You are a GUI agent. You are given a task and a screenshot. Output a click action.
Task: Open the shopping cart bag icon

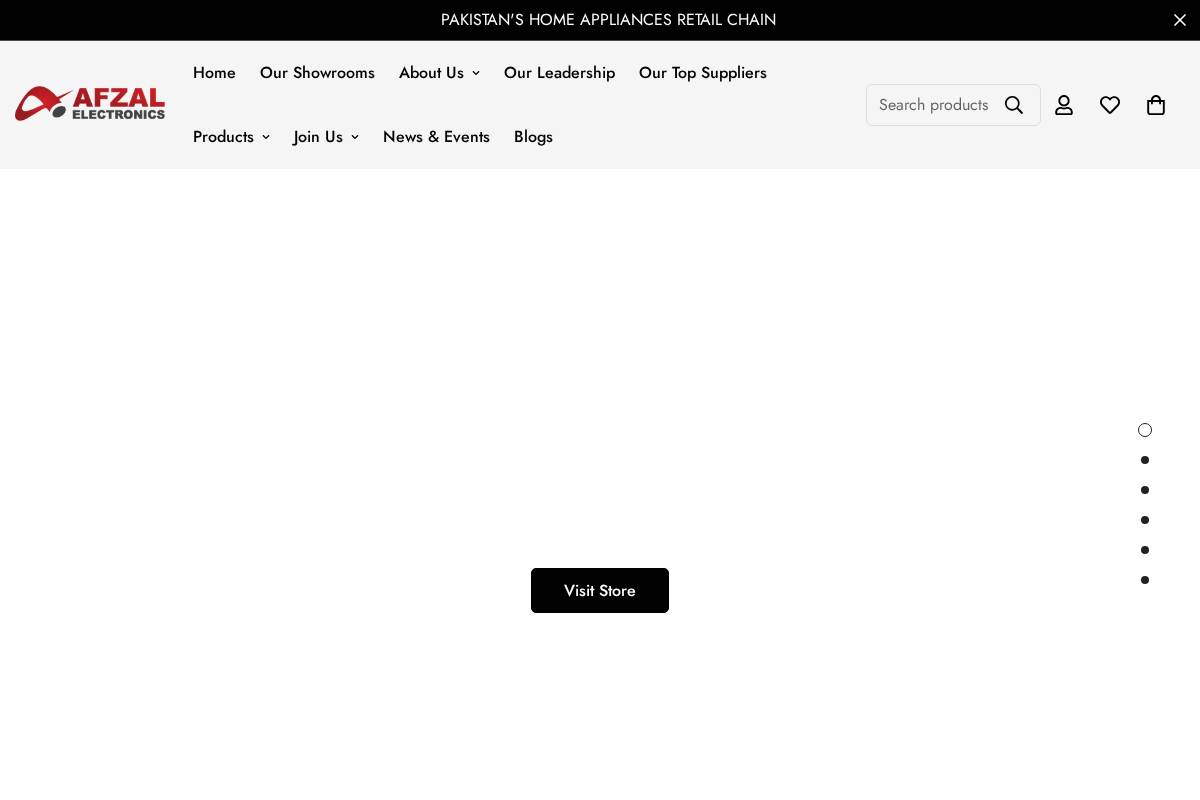tap(1156, 104)
